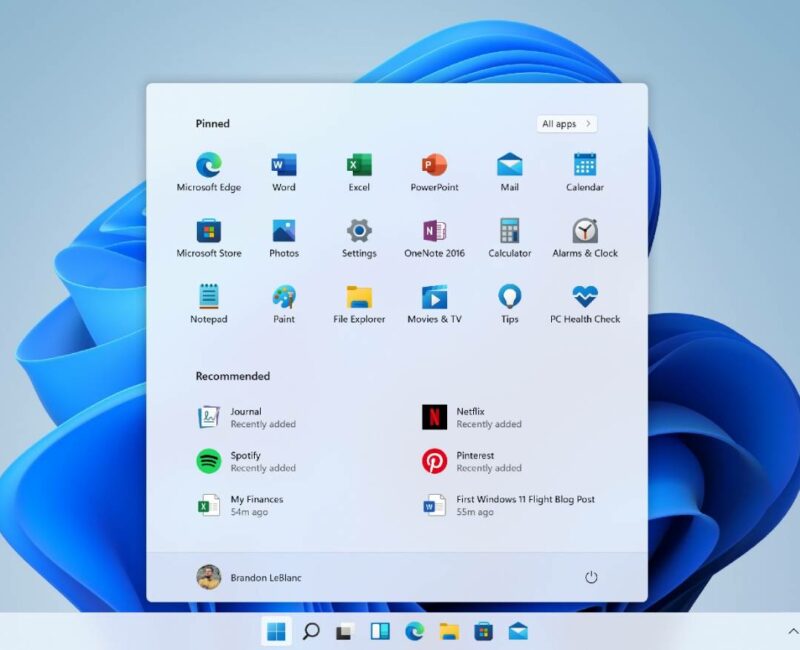Open taskbar Search magnifier
Image resolution: width=800 pixels, height=650 pixels.
[x=311, y=632]
